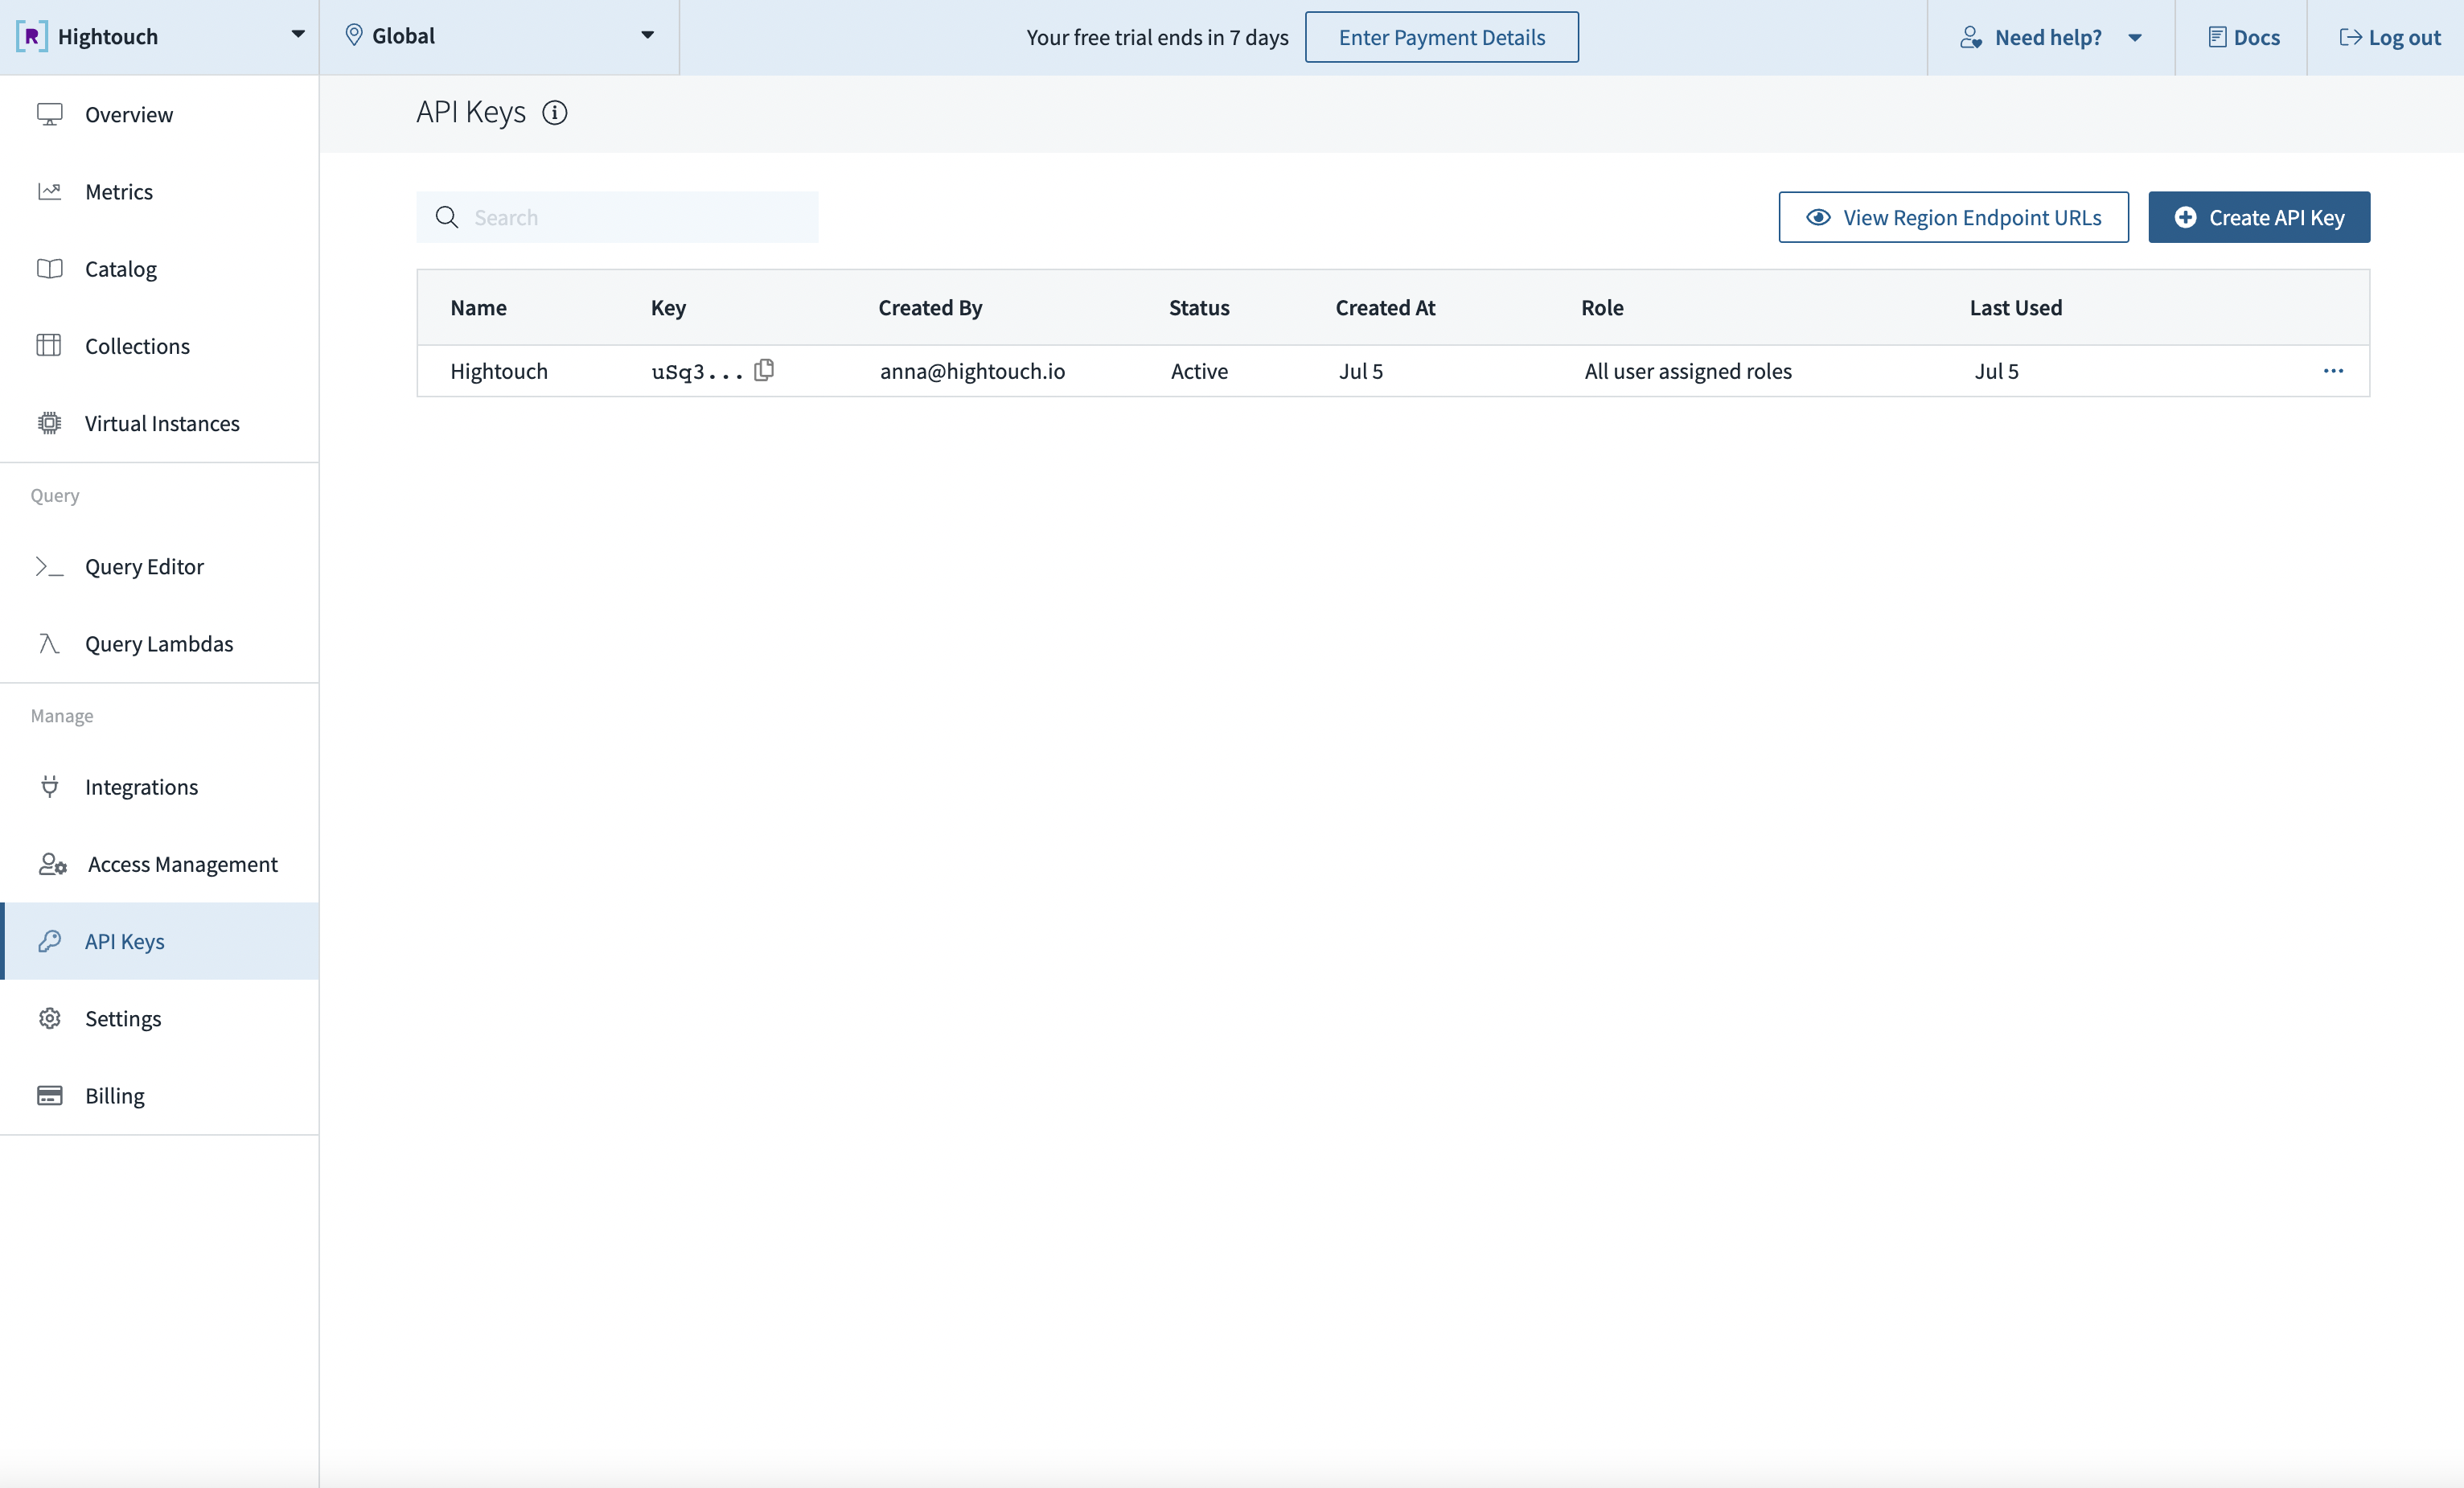
Task: Click the Query Lambdas lambda icon
Action: click(x=49, y=643)
